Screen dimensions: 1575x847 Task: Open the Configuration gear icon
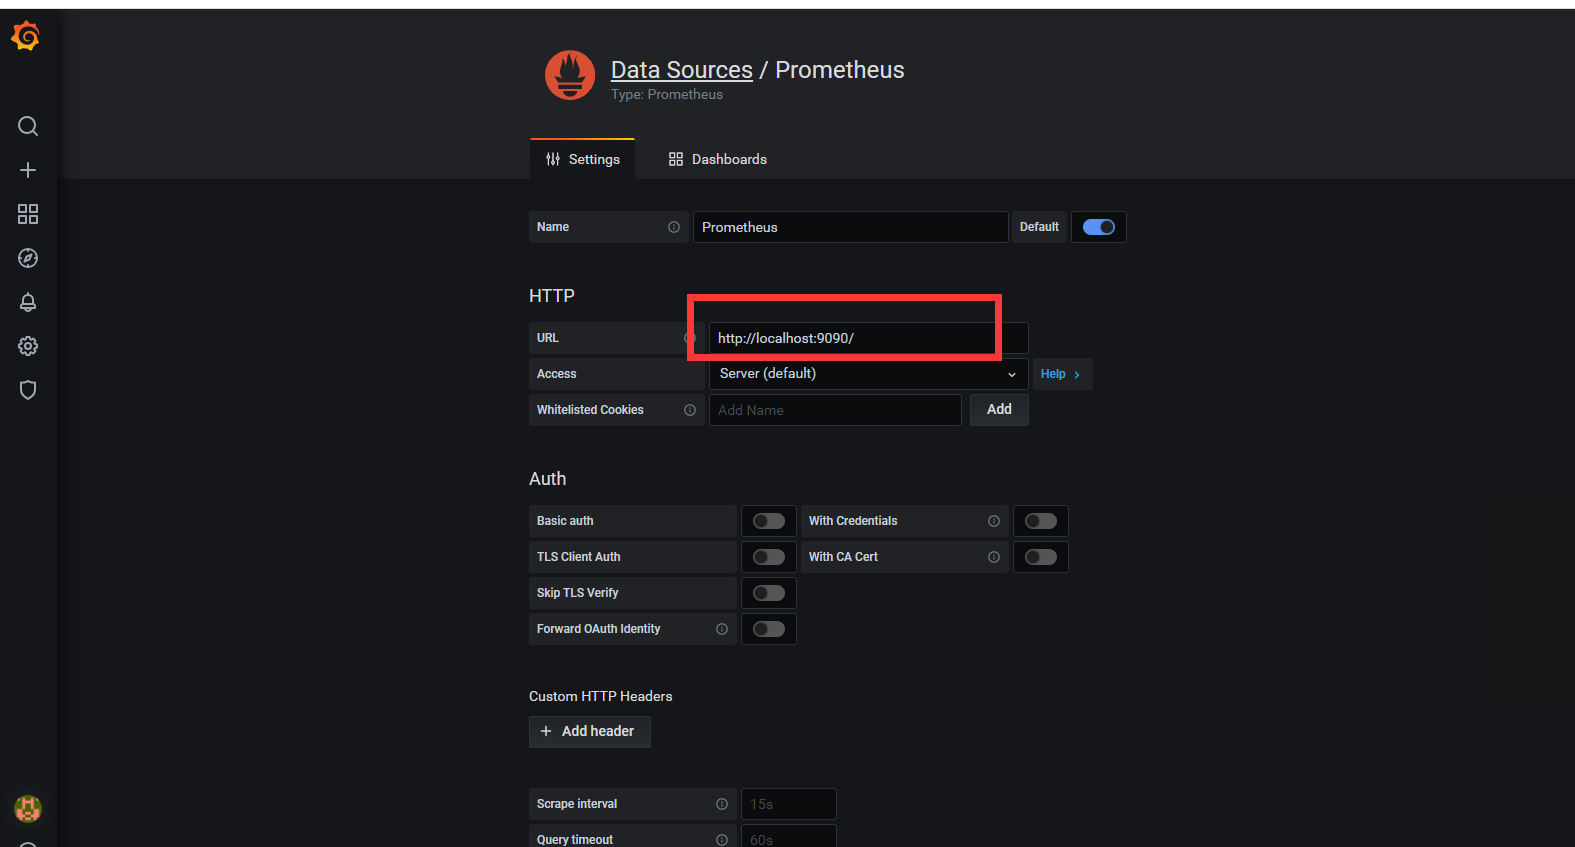[x=28, y=346]
